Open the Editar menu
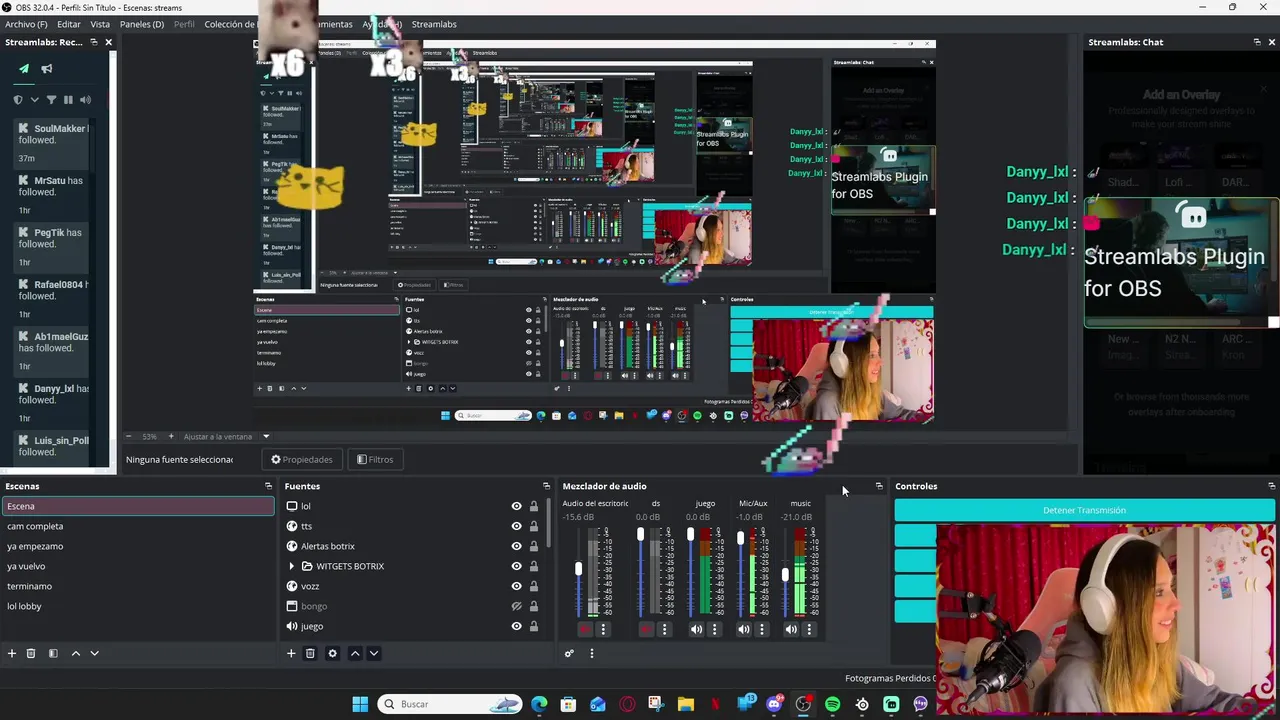1280x720 pixels. coord(69,24)
